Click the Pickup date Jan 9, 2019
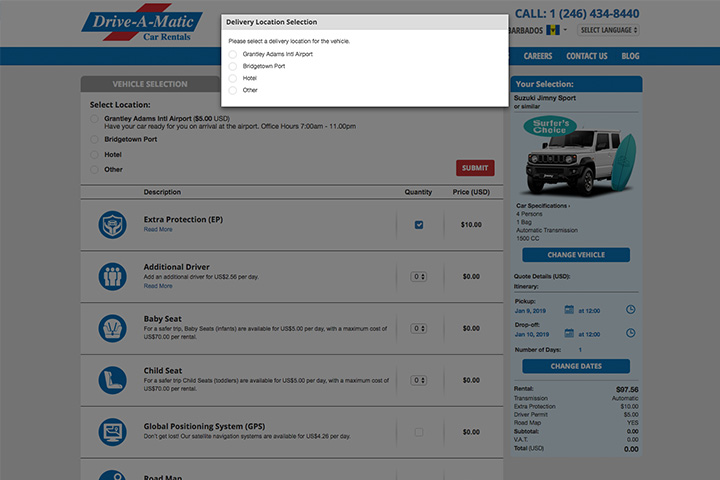The width and height of the screenshot is (720, 480). [x=530, y=311]
